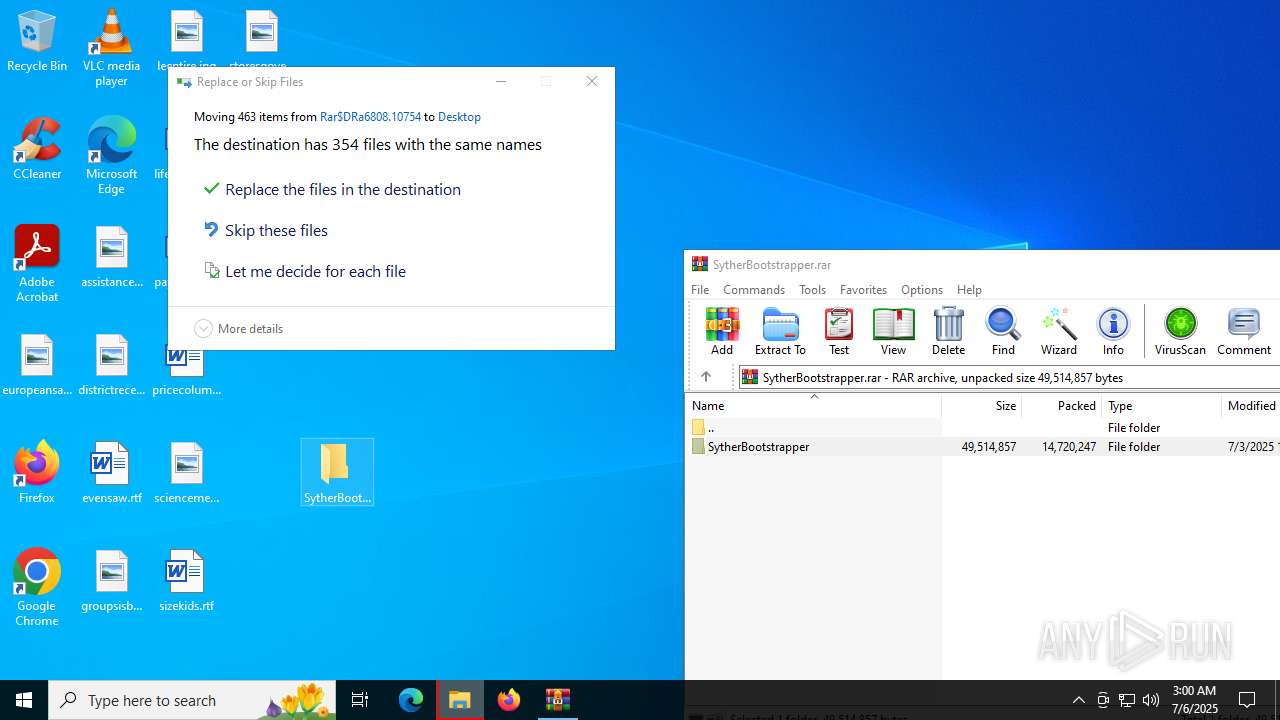Run the VirusScan toolbar icon
The image size is (1280, 720).
(x=1180, y=332)
